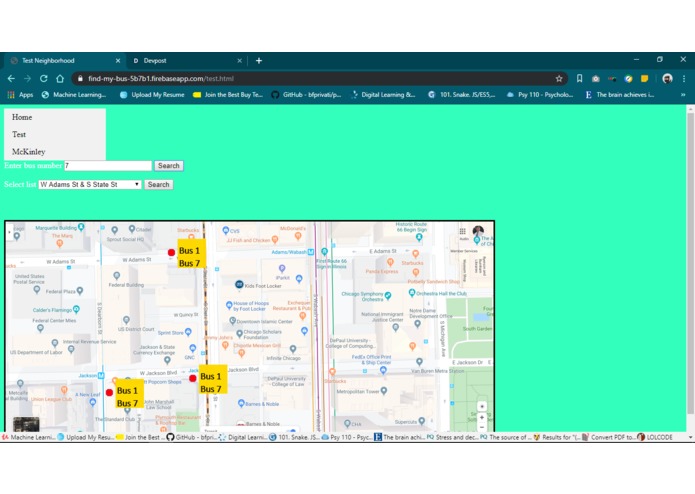
Task: Click the Jackson subway station icon
Action: click(101, 375)
